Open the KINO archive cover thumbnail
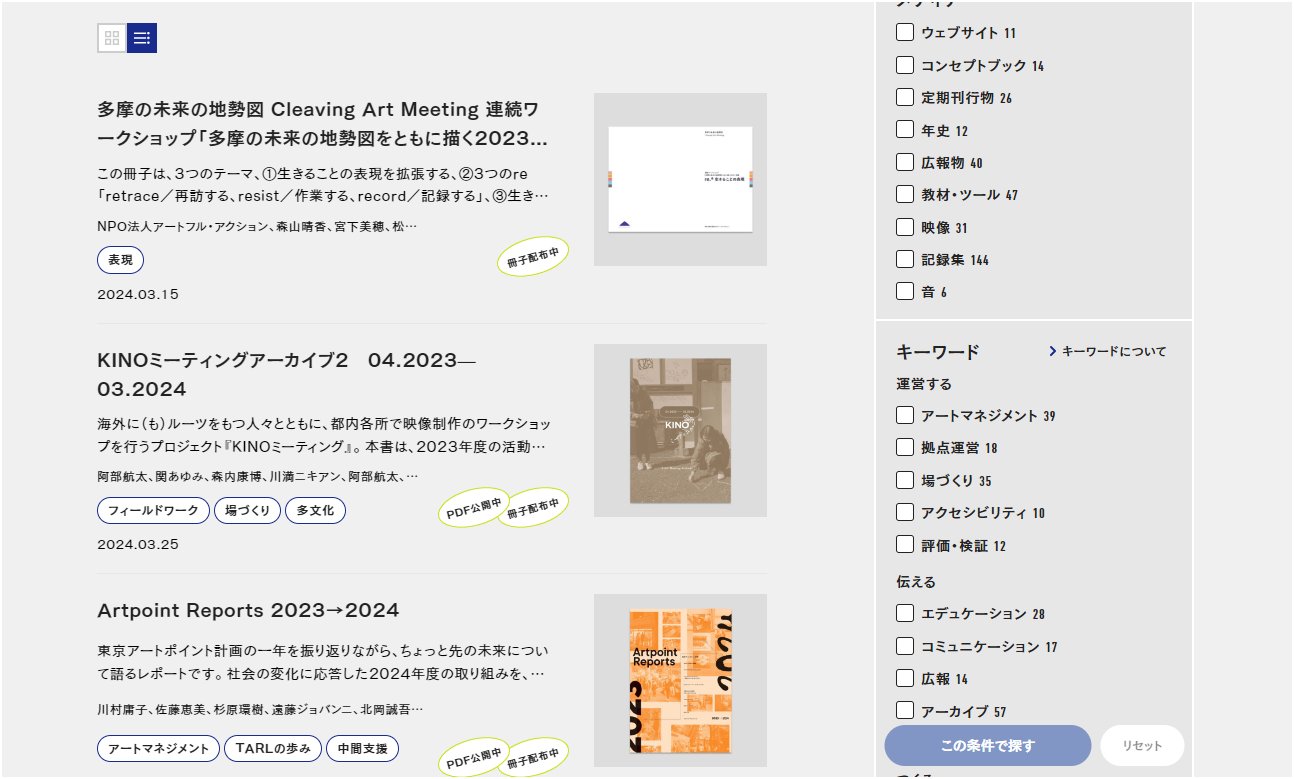This screenshot has height=779, width=1294. [680, 430]
